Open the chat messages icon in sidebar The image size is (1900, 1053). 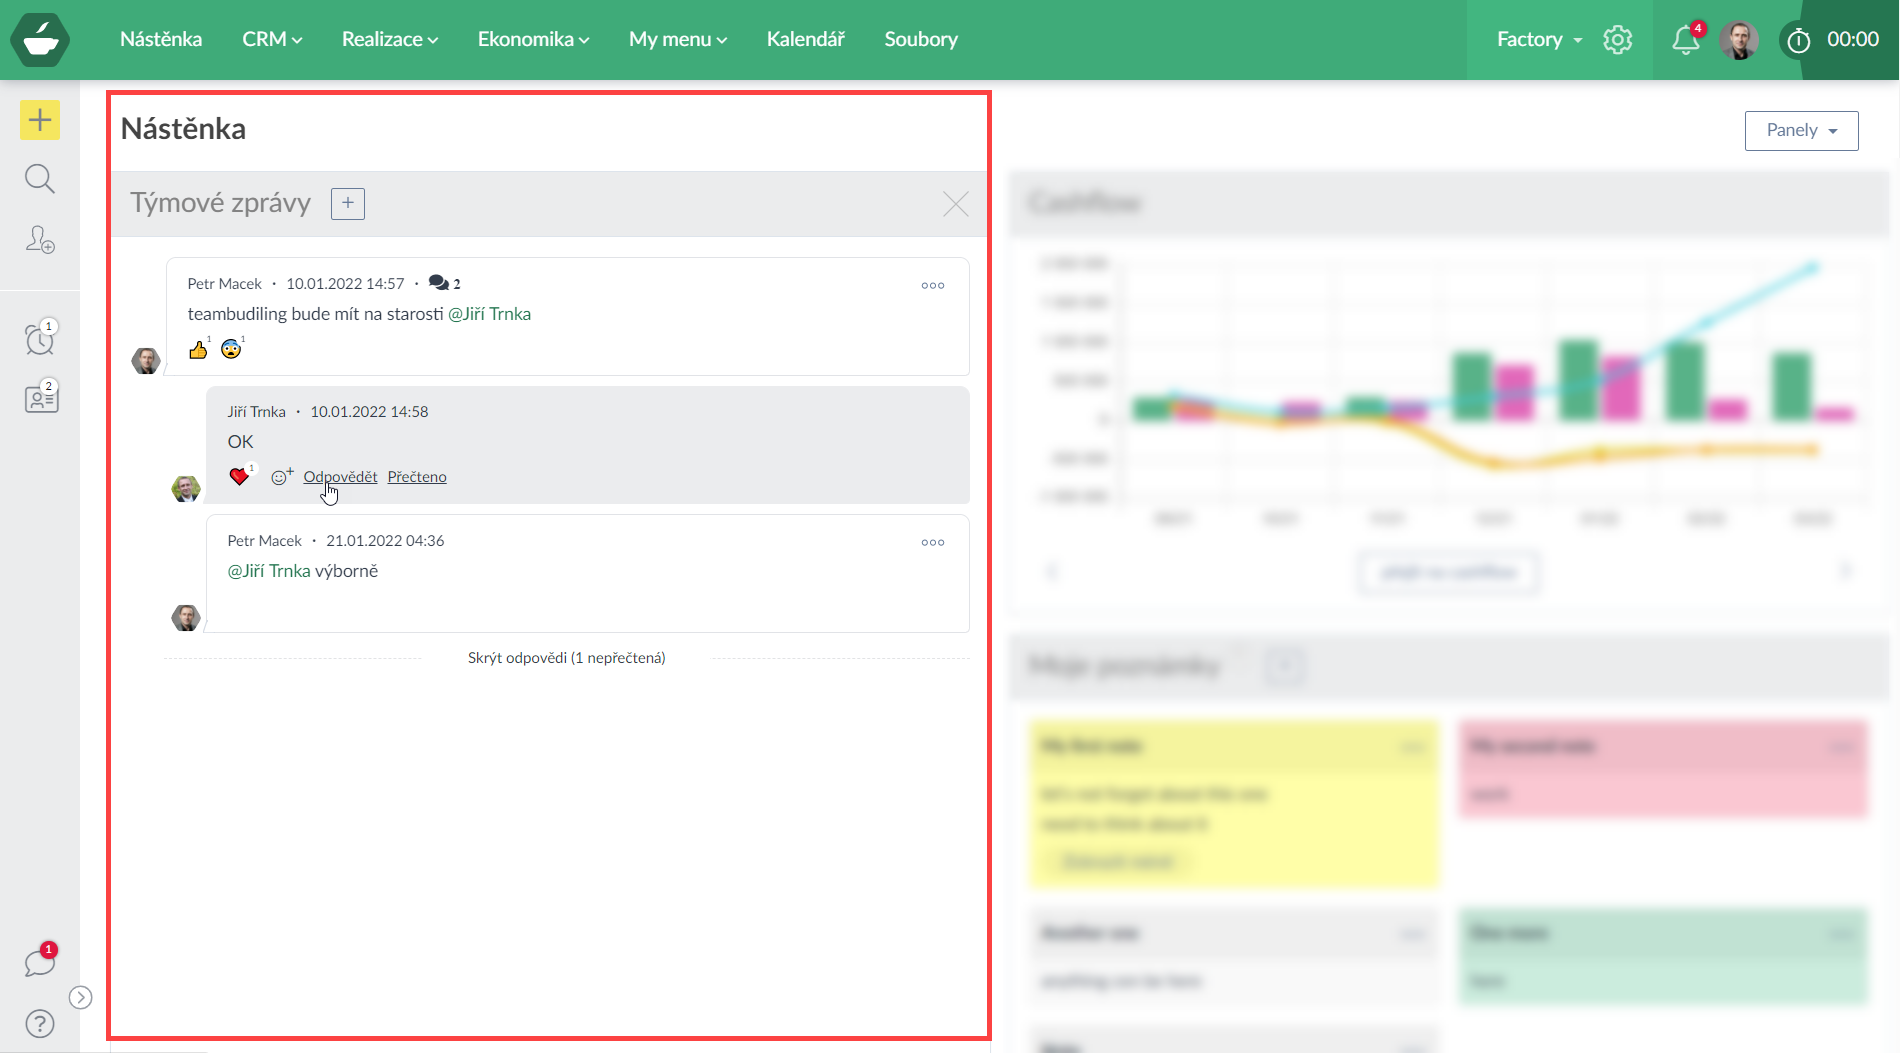click(40, 962)
